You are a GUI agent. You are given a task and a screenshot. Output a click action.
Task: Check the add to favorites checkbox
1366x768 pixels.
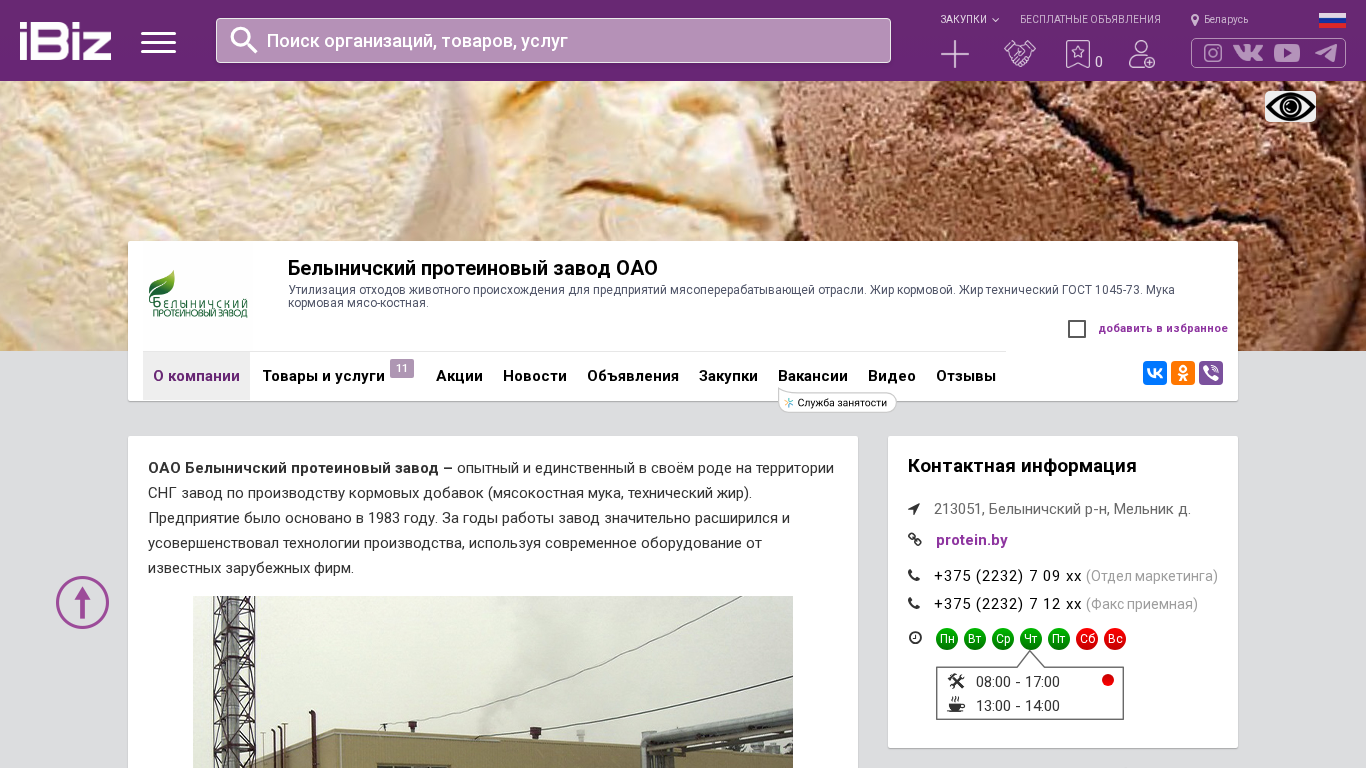coord(1077,329)
